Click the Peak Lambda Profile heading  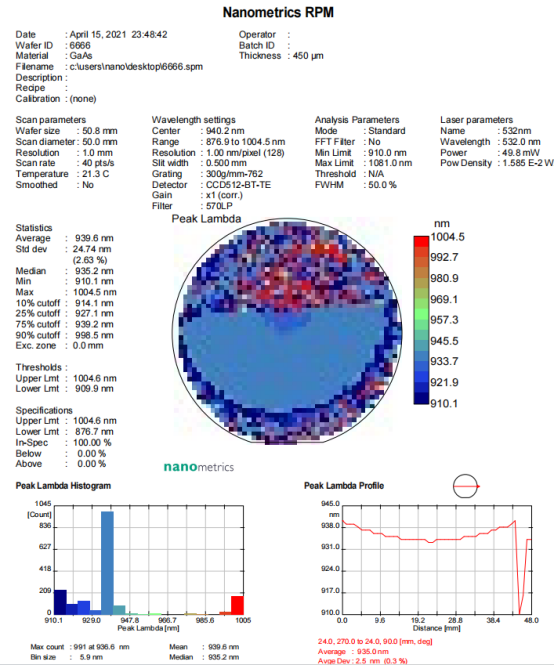click(x=344, y=486)
